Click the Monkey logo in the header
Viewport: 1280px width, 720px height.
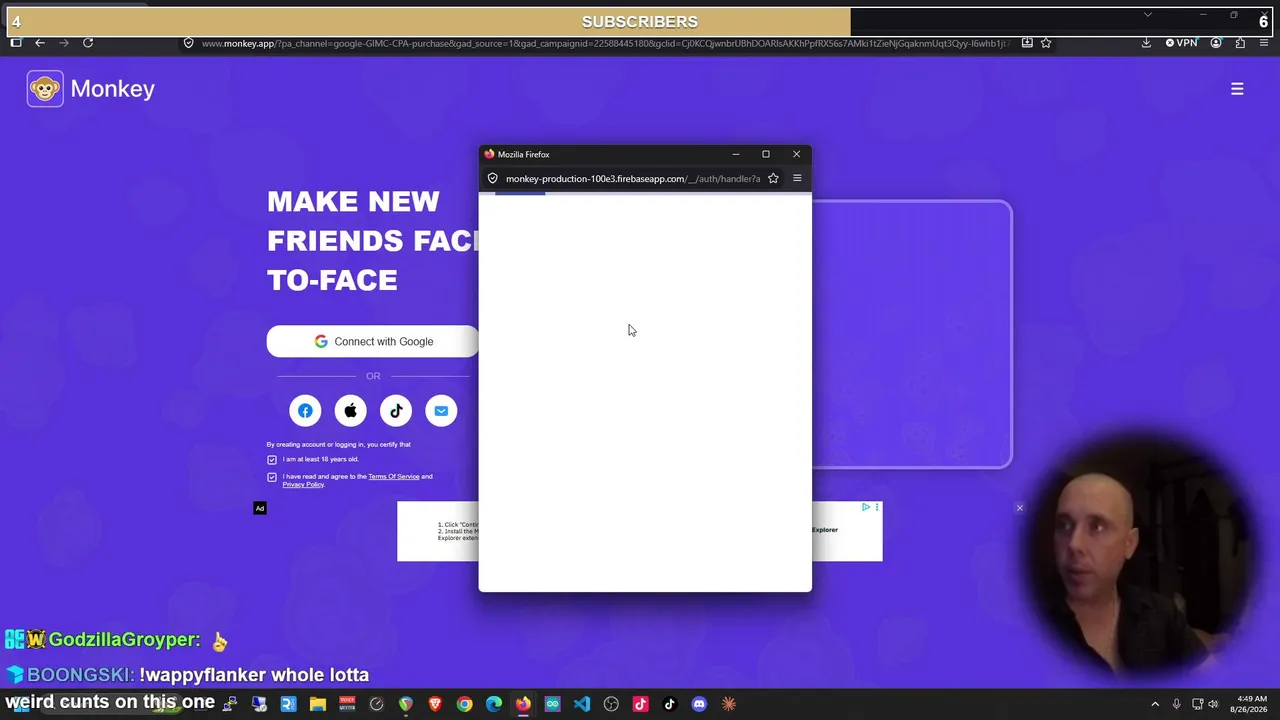[x=91, y=89]
